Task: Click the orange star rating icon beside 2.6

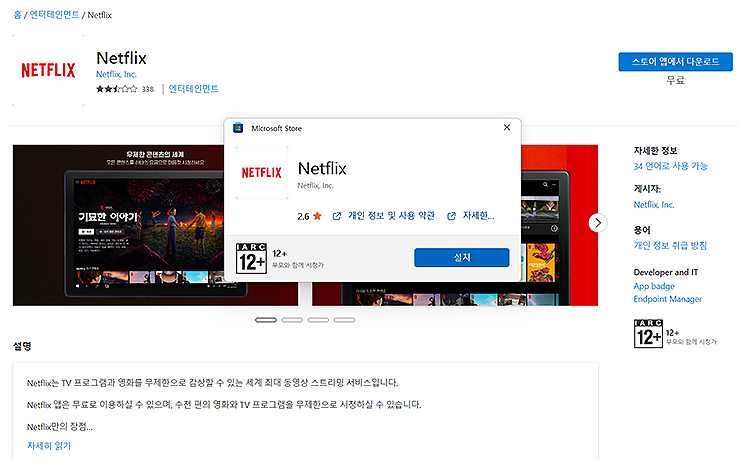Action: point(317,216)
